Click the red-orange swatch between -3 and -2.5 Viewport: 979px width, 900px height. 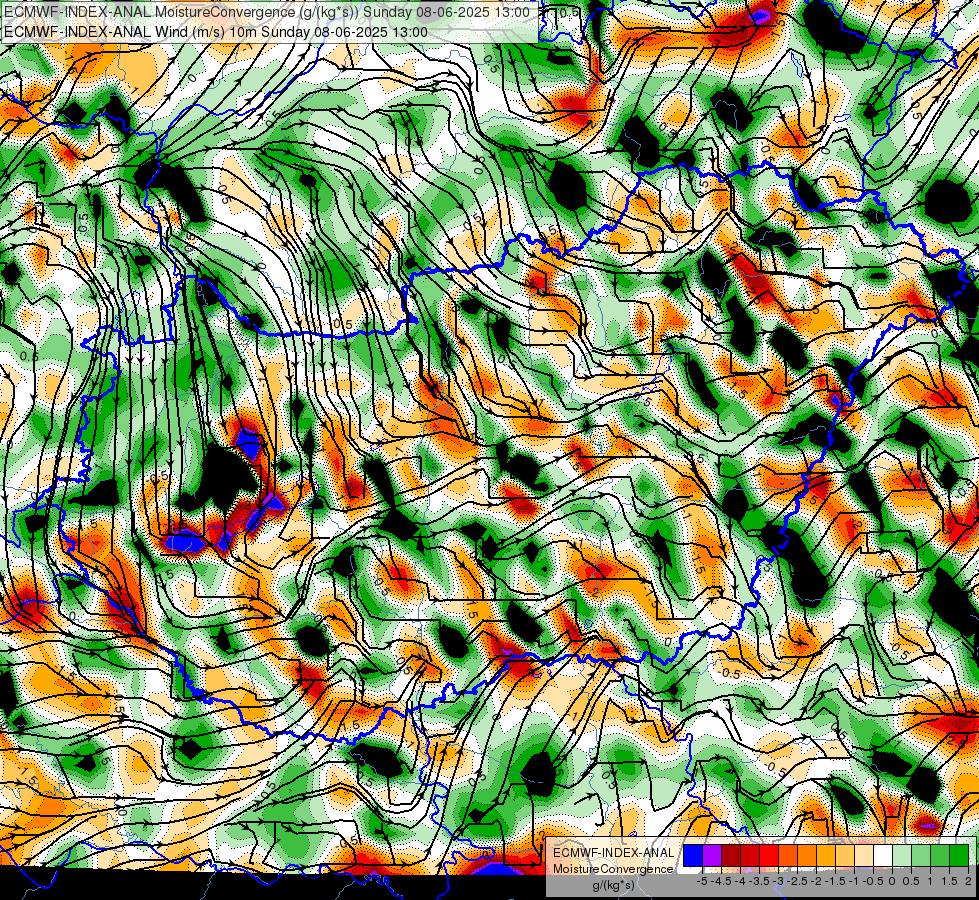(x=788, y=855)
